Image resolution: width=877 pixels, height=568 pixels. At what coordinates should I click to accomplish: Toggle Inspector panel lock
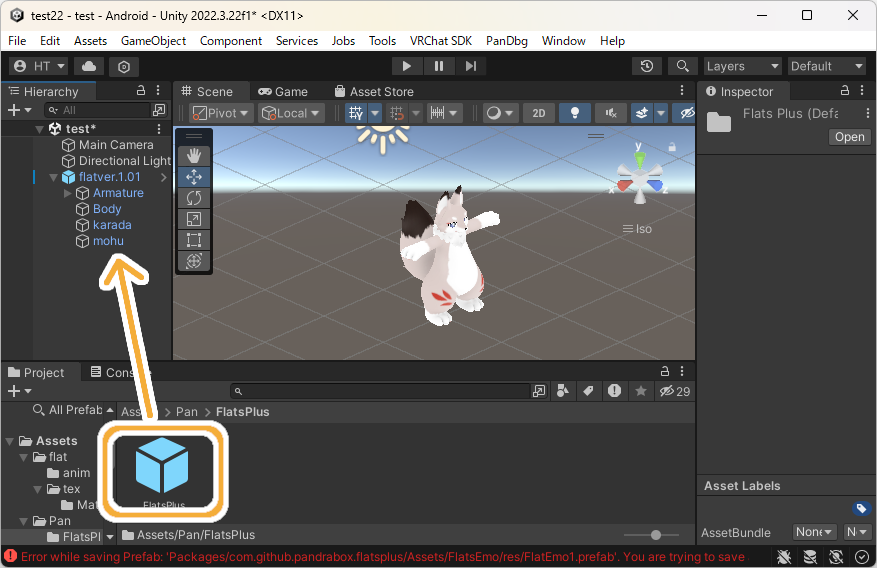point(845,90)
